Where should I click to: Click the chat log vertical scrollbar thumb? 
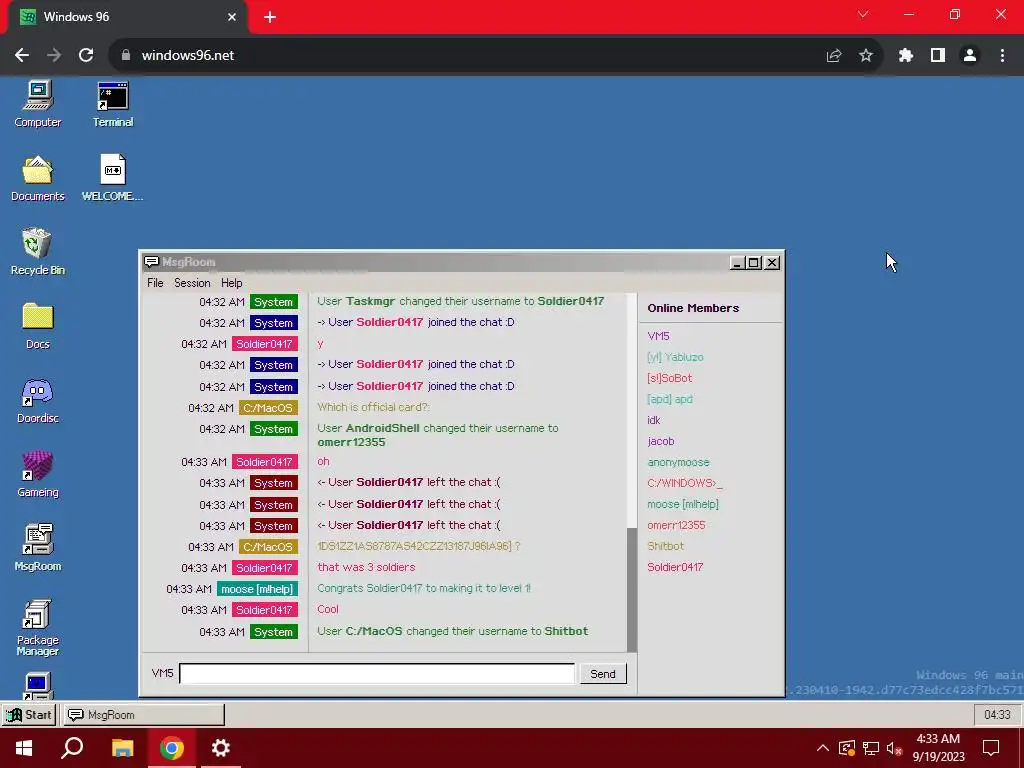(x=632, y=589)
